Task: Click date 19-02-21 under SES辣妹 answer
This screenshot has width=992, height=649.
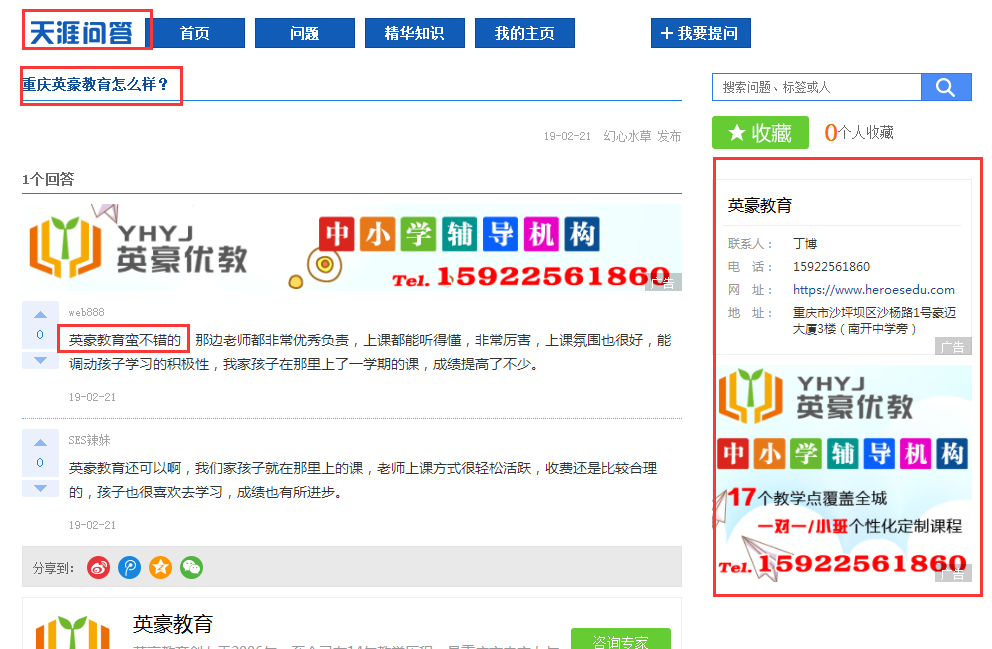Action: point(92,525)
